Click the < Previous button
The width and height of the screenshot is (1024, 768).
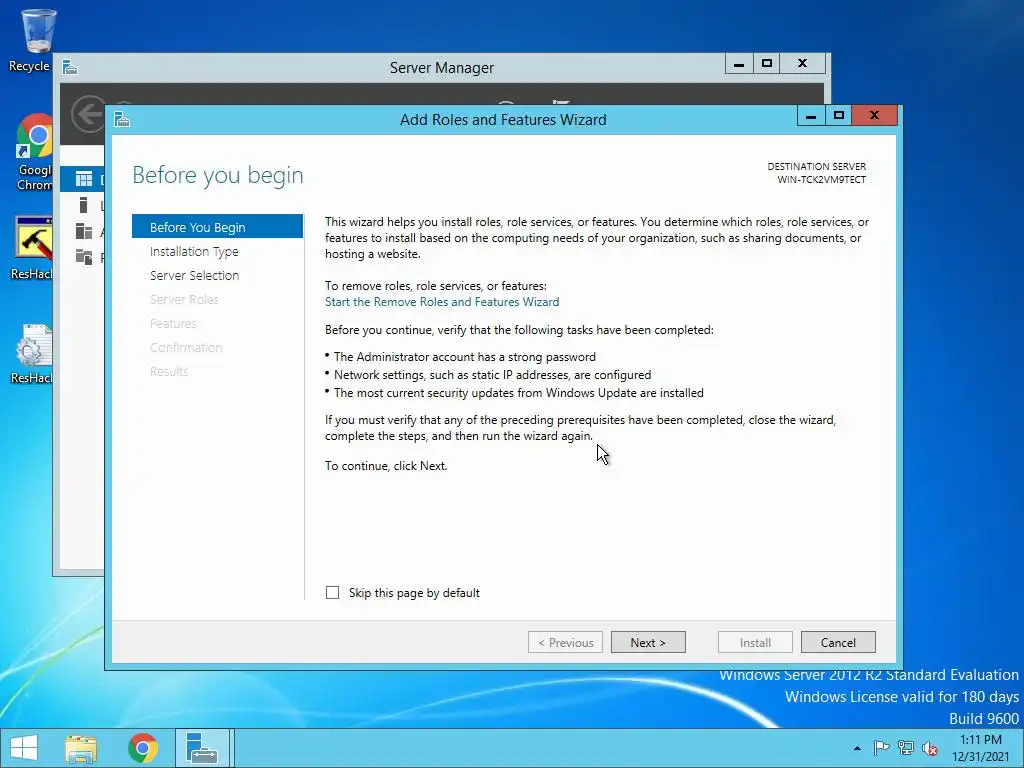(x=565, y=642)
